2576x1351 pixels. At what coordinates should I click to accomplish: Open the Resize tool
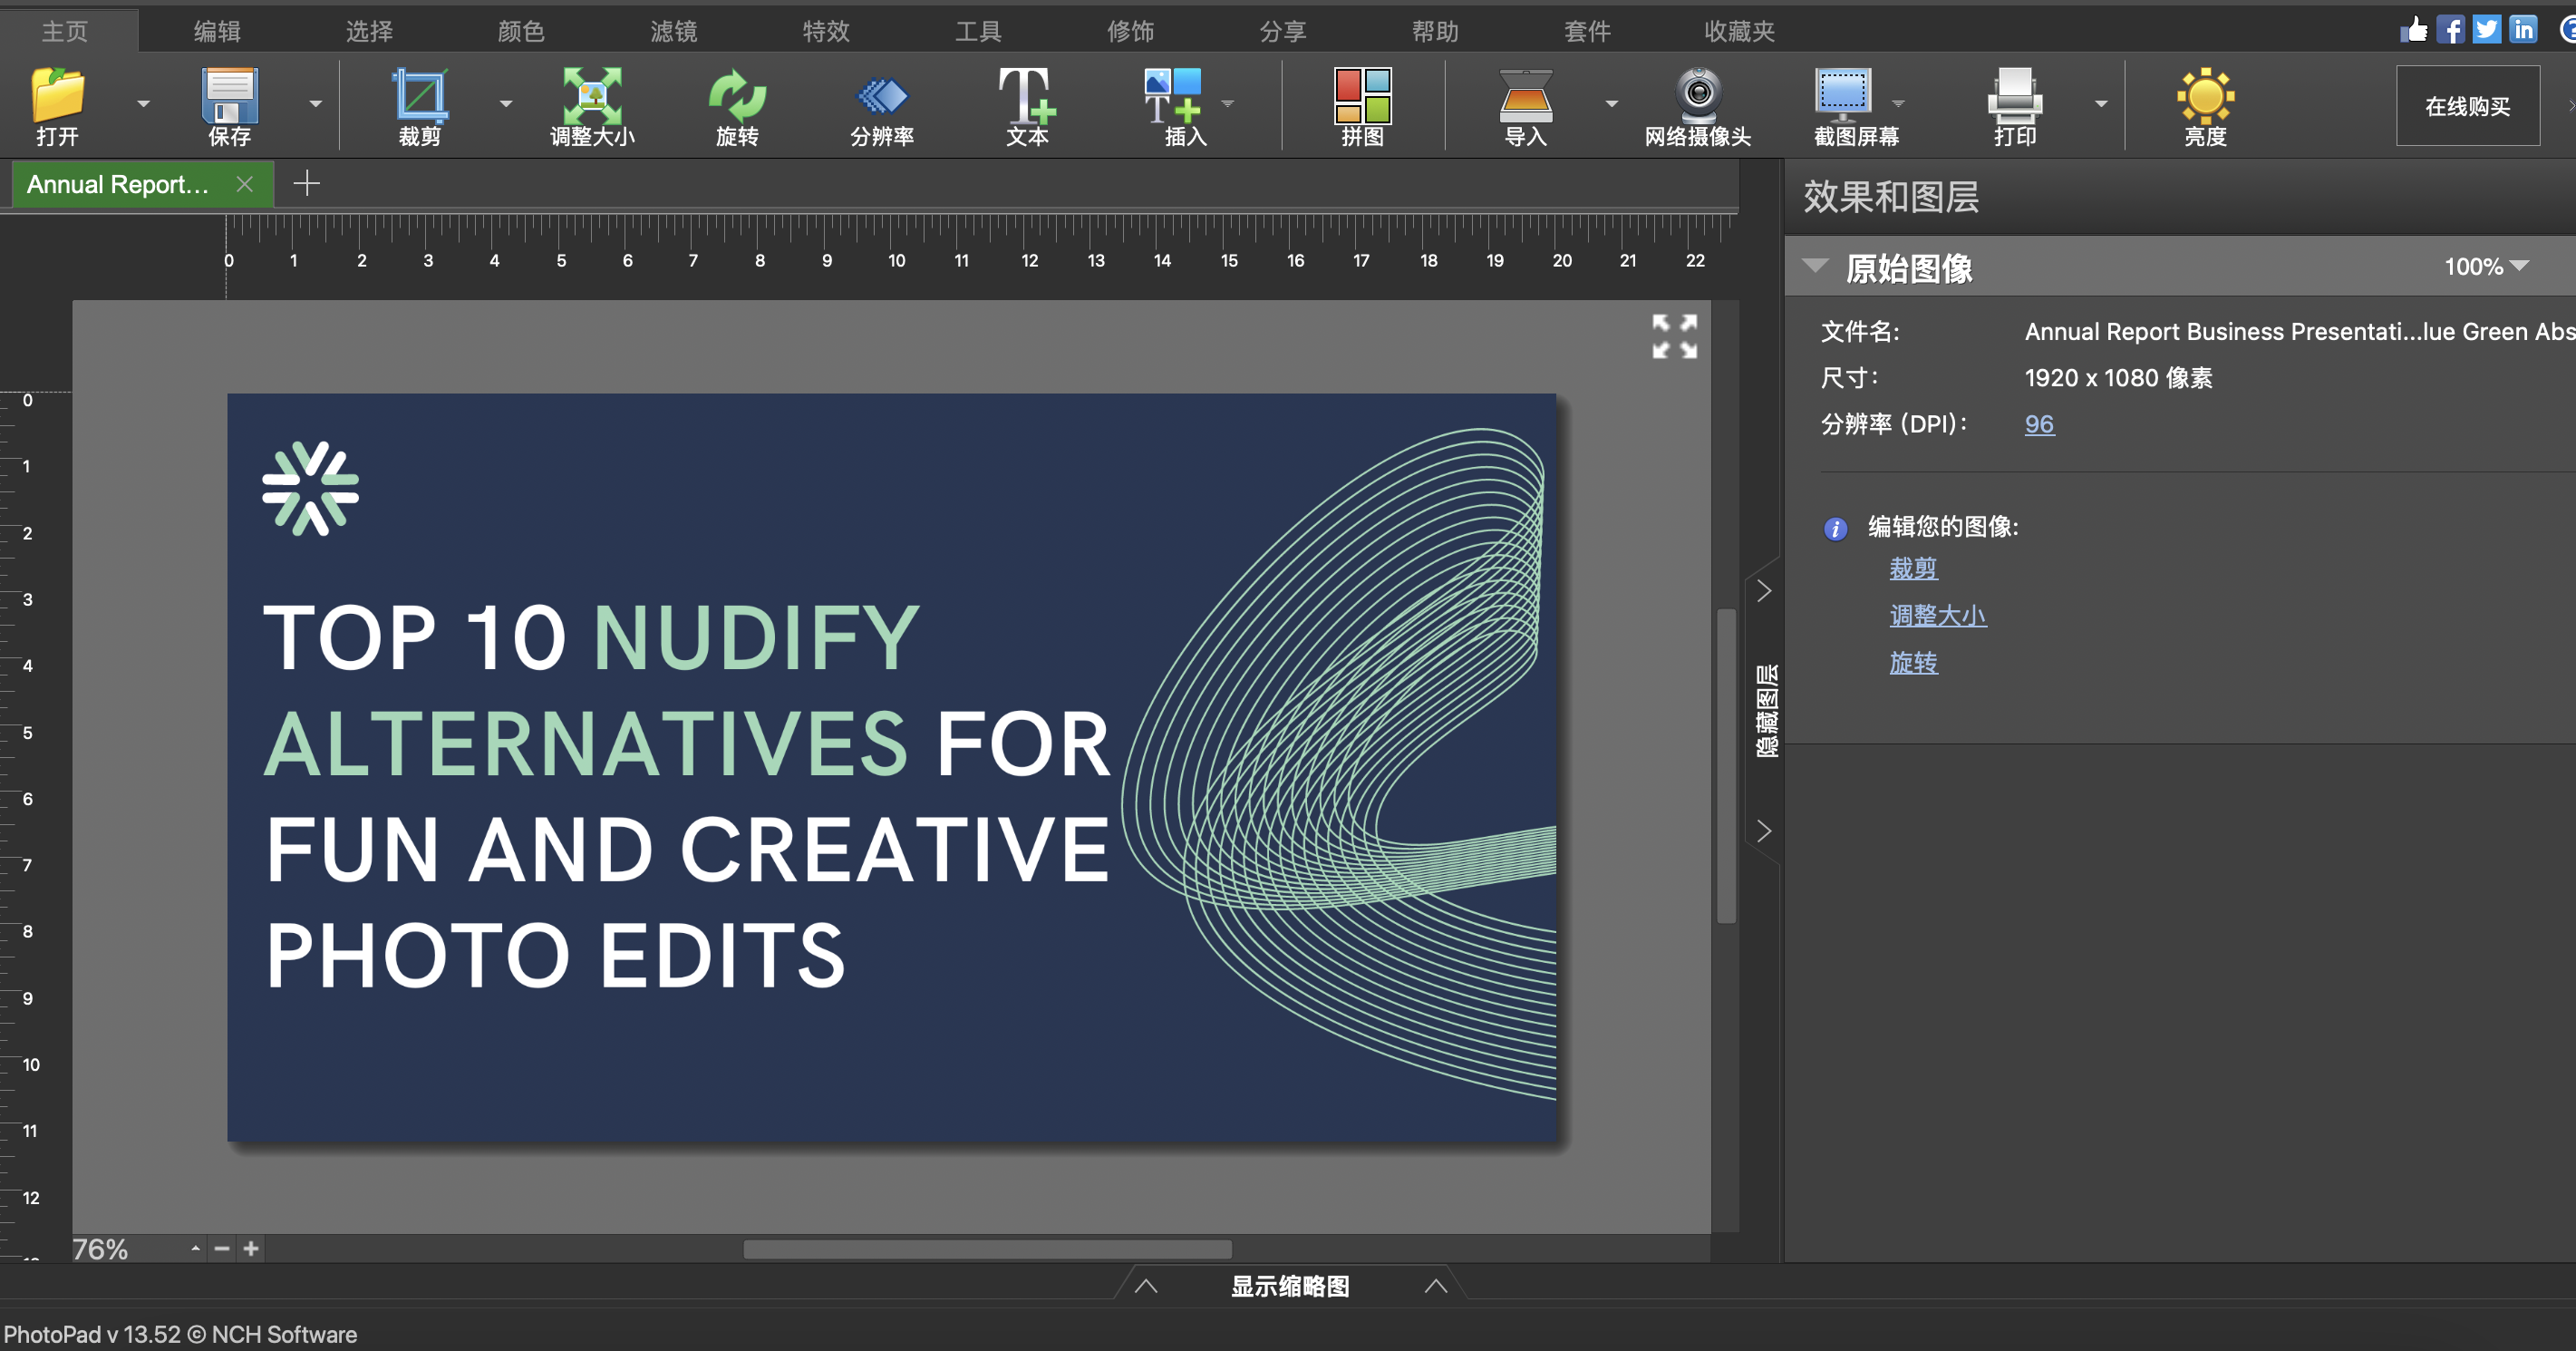click(x=592, y=96)
